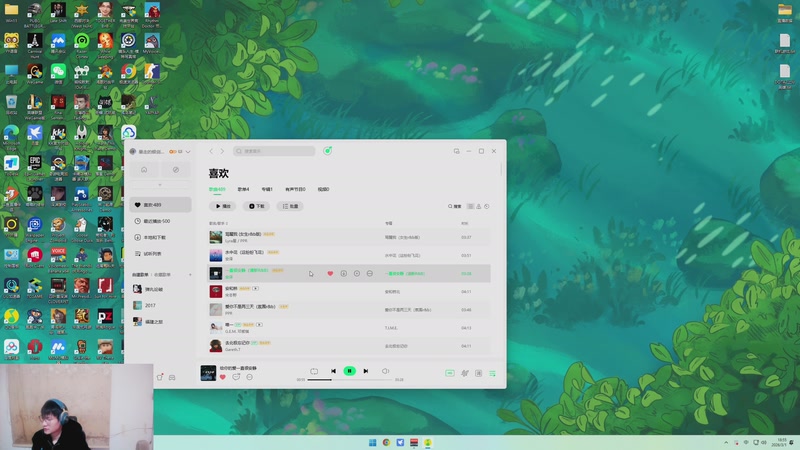The image size is (800, 450).
Task: Switch to the 视频0 tab
Action: click(x=323, y=189)
